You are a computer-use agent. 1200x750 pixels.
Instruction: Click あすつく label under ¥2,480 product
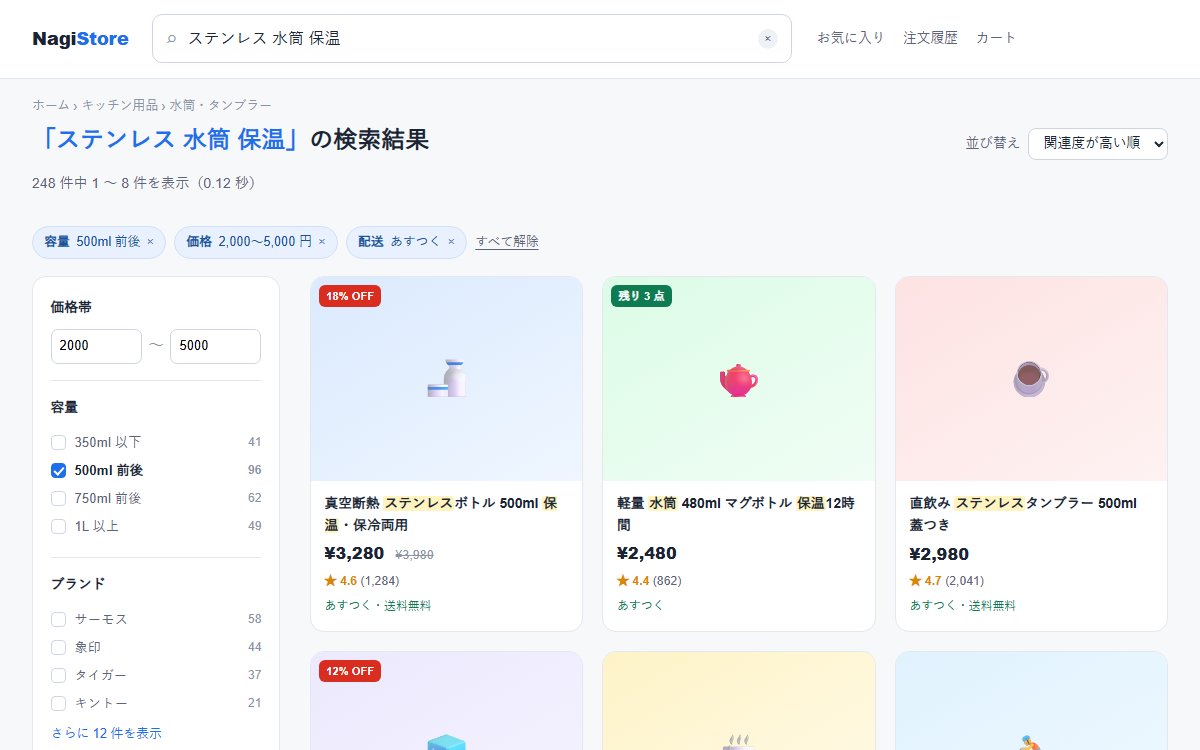click(641, 605)
